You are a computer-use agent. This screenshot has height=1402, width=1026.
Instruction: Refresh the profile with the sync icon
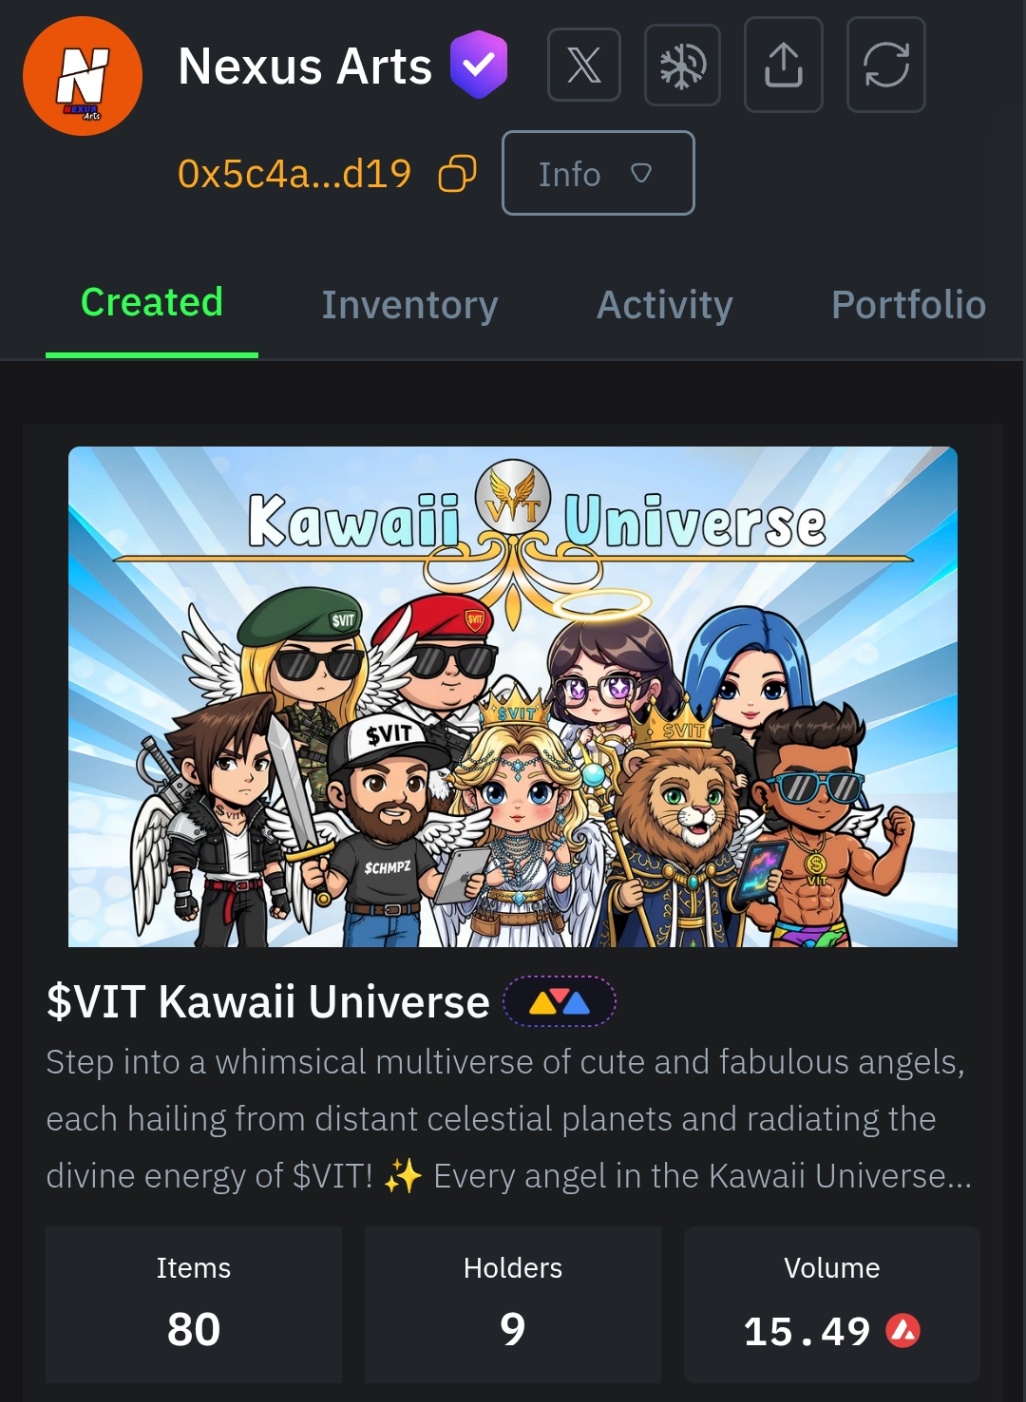pos(886,65)
